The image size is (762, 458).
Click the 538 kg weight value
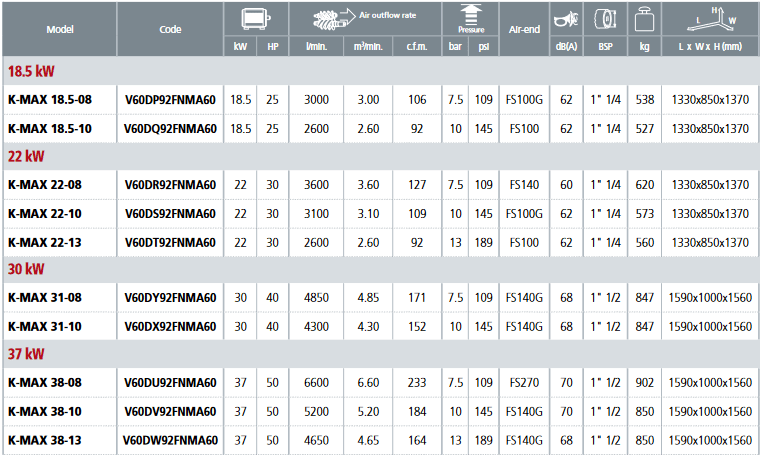click(x=644, y=100)
